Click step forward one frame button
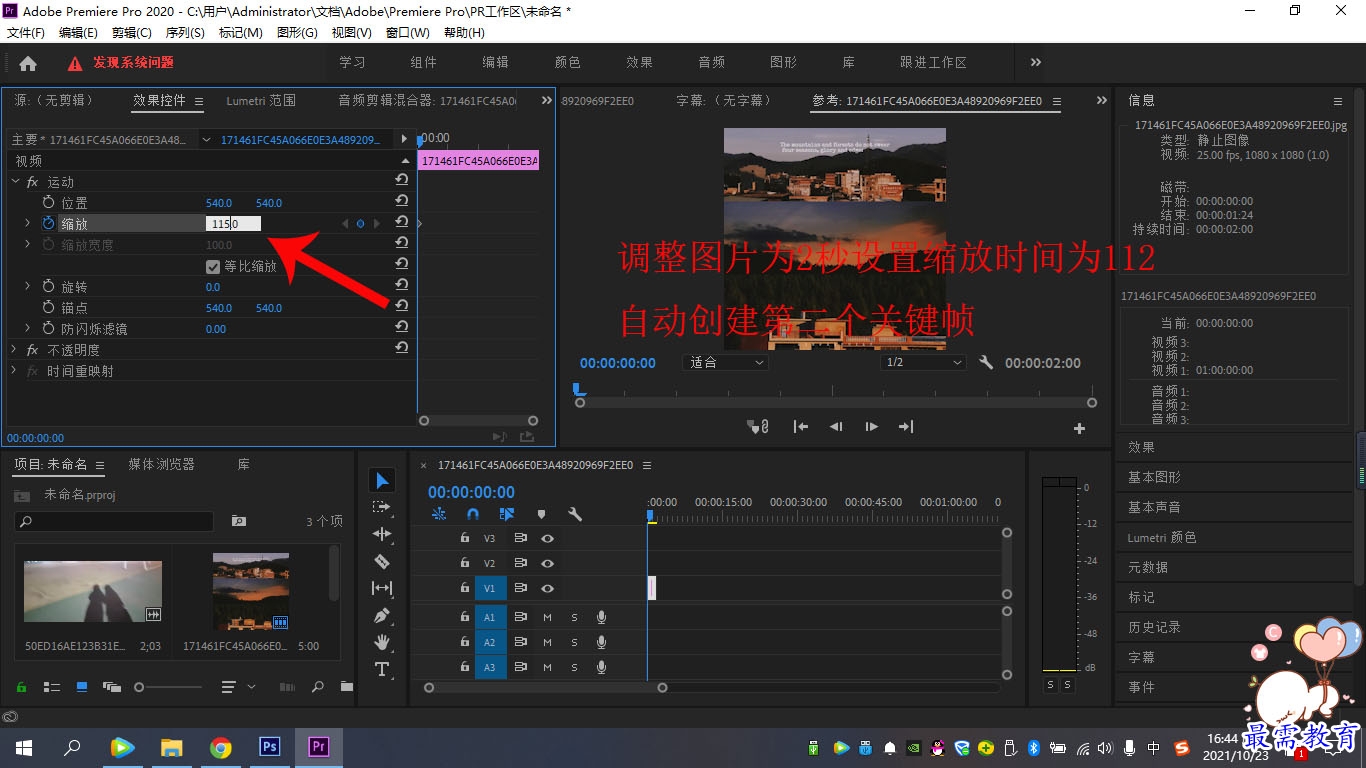Viewport: 1366px width, 768px height. click(871, 427)
